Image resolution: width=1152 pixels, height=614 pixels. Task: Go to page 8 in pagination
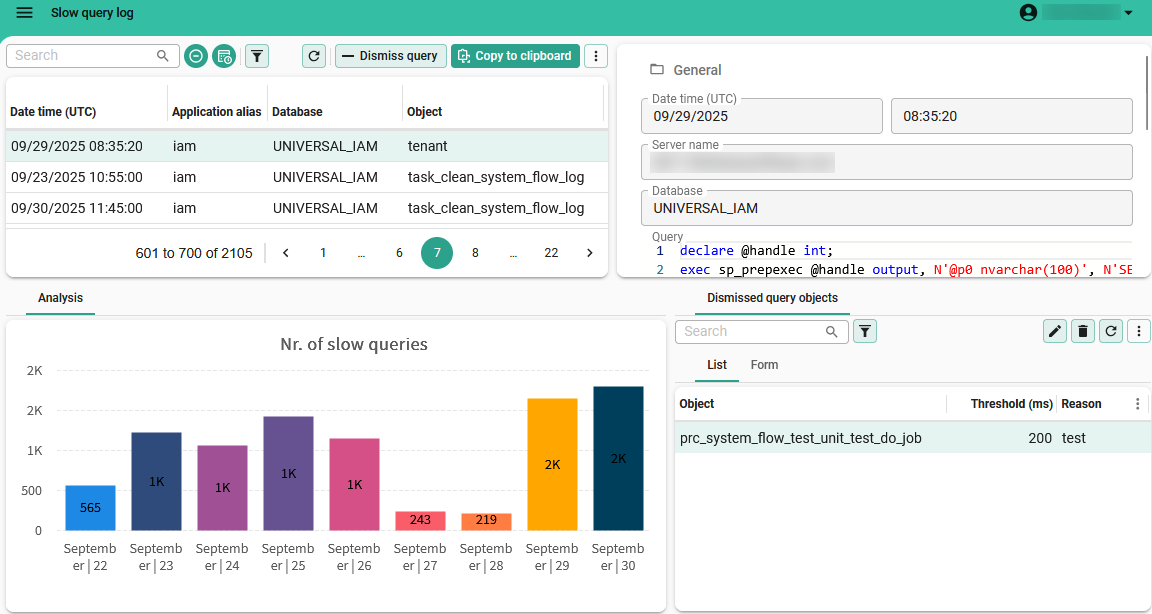click(475, 253)
